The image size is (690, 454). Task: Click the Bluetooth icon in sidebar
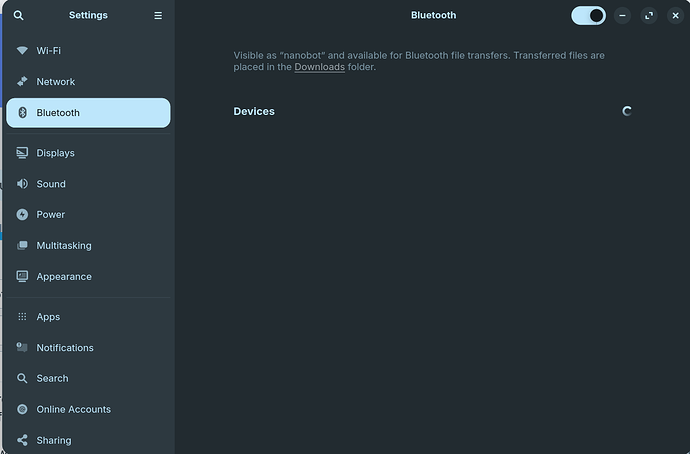pos(22,113)
